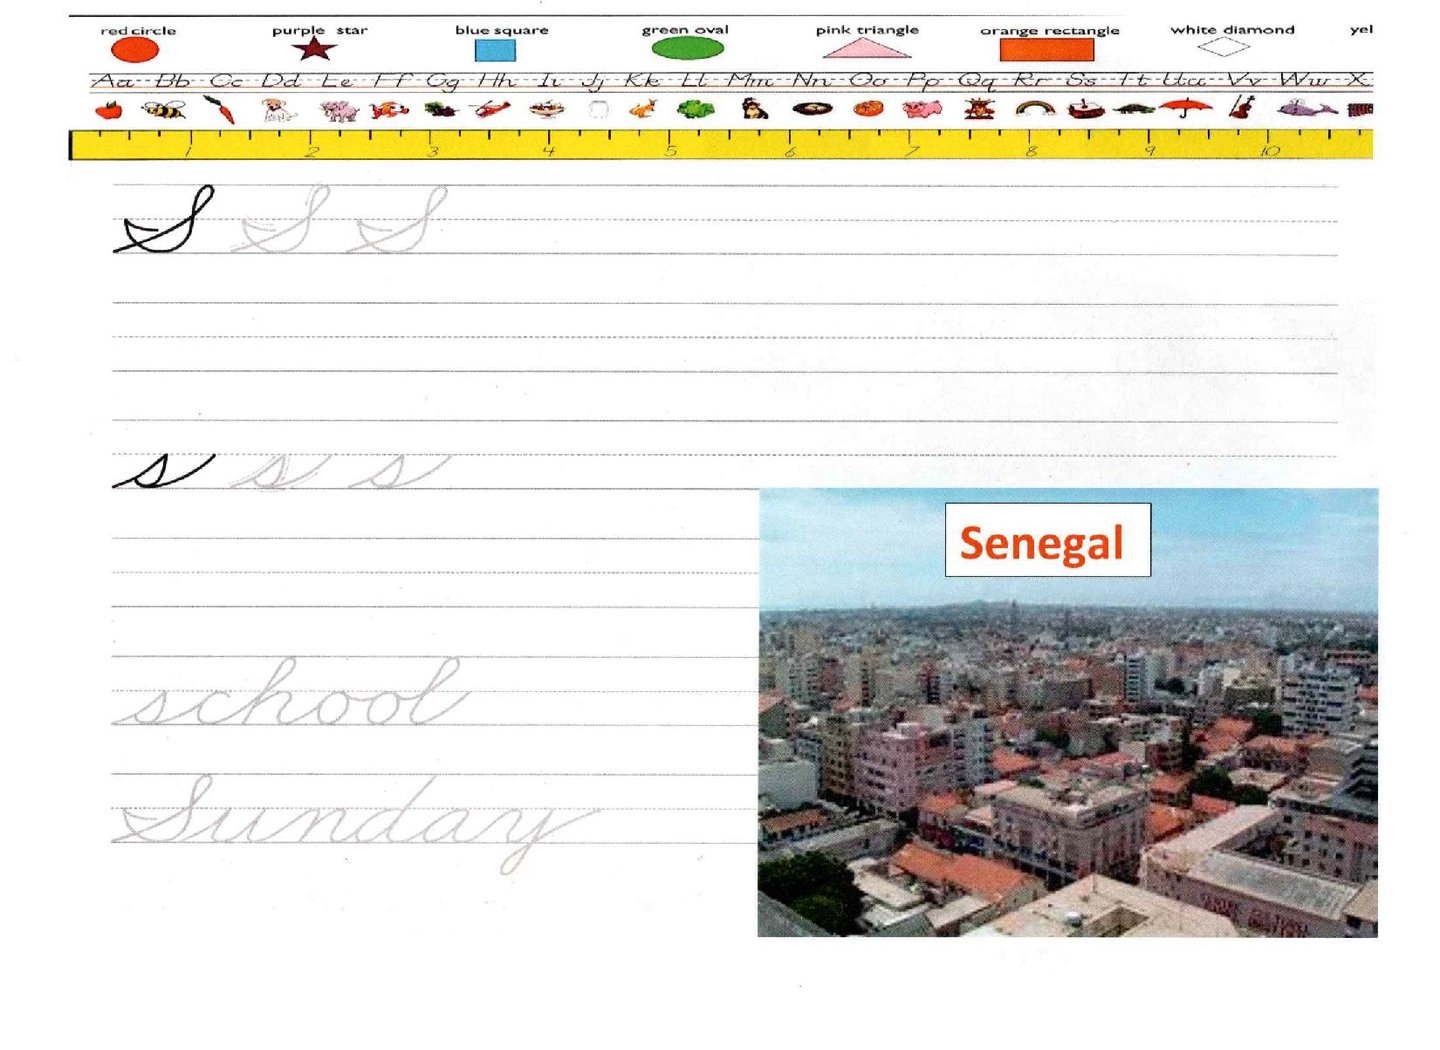1440x1050 pixels.
Task: Click the queen picture under Qq
Action: [x=979, y=108]
